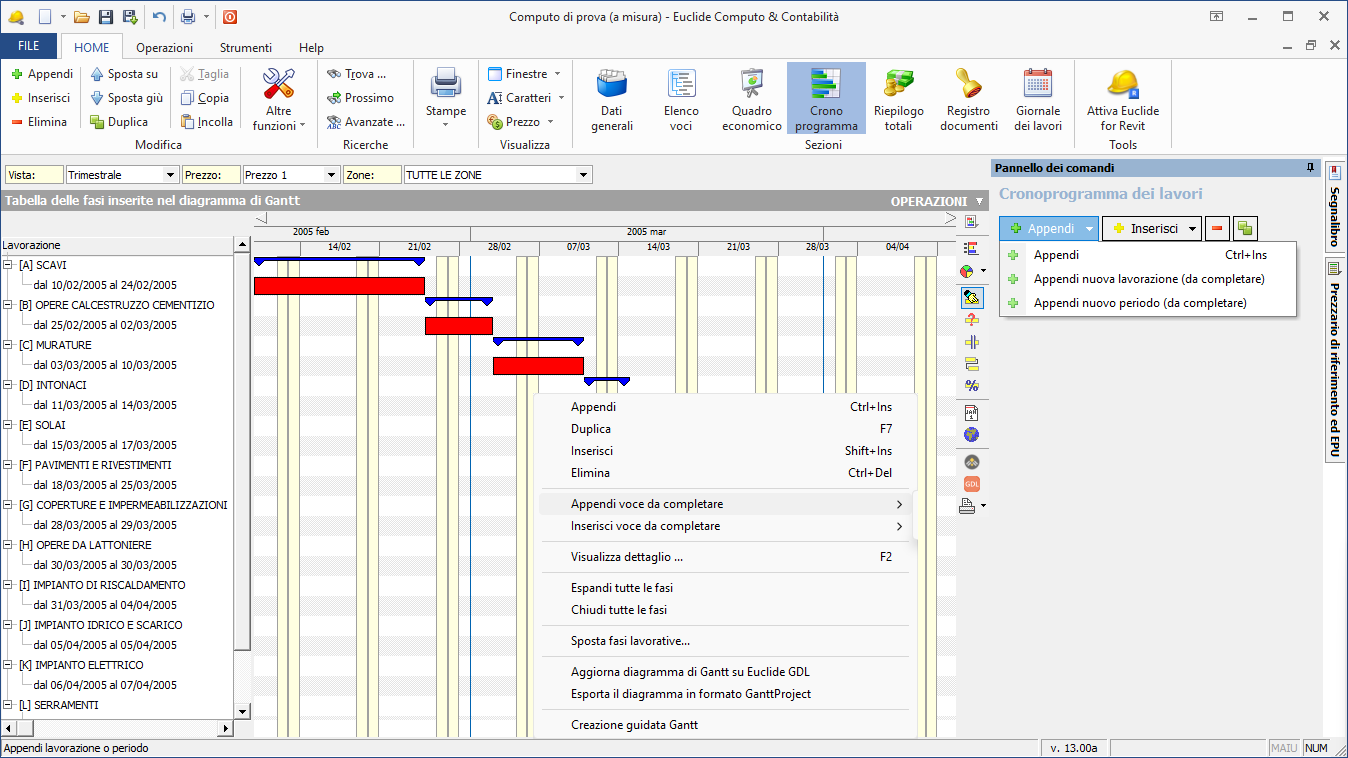Click the Prossimo search button
The height and width of the screenshot is (758, 1348).
pyautogui.click(x=360, y=98)
